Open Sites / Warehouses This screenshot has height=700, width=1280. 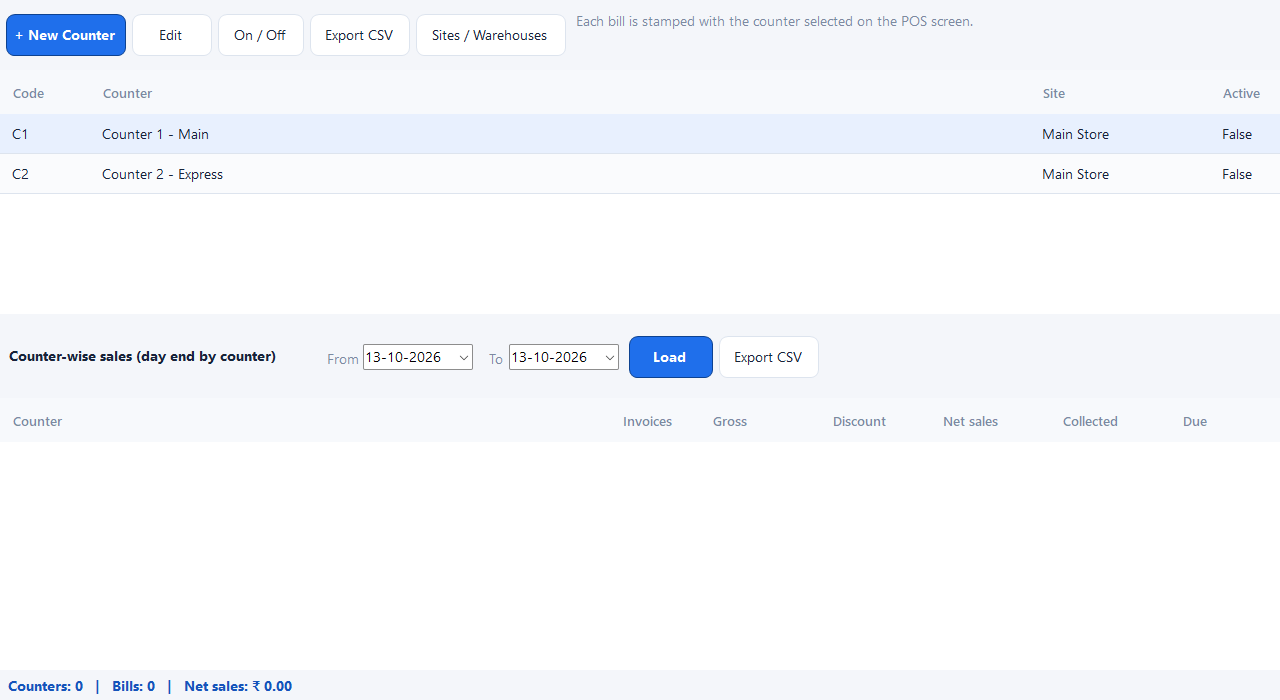[x=490, y=35]
